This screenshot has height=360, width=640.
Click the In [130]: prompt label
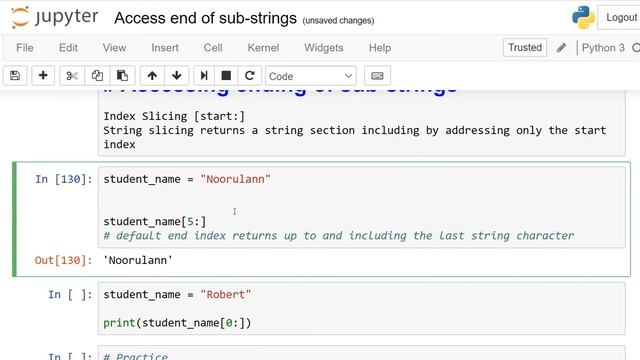tap(64, 179)
